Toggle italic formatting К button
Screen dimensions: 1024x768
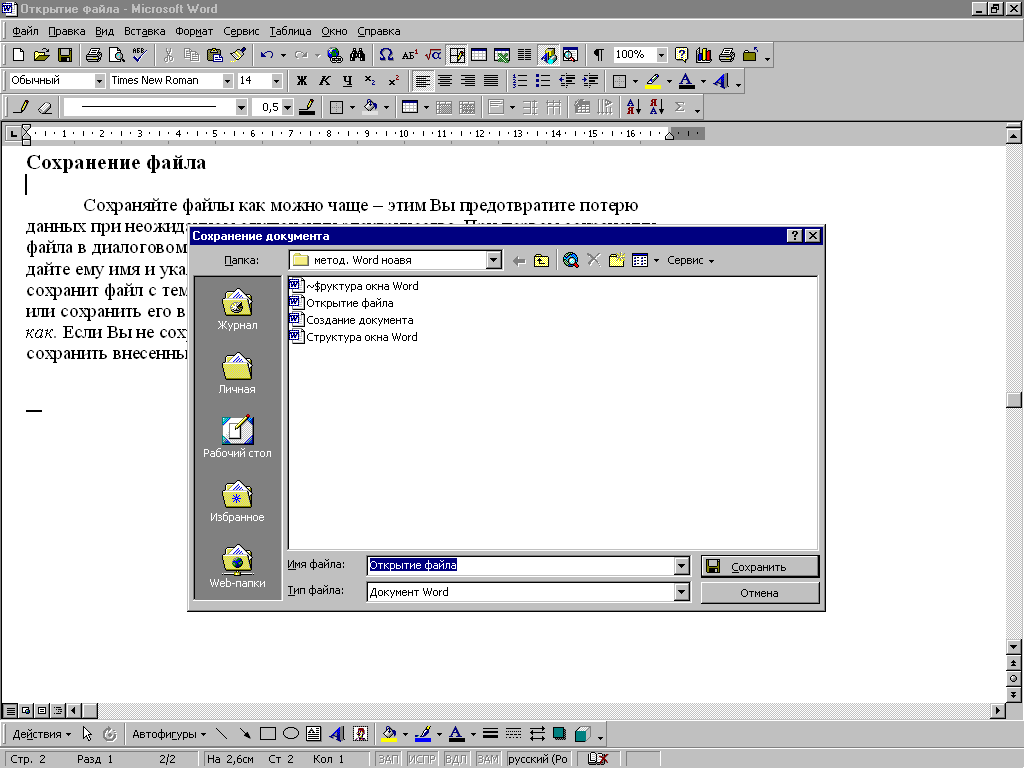[x=325, y=80]
